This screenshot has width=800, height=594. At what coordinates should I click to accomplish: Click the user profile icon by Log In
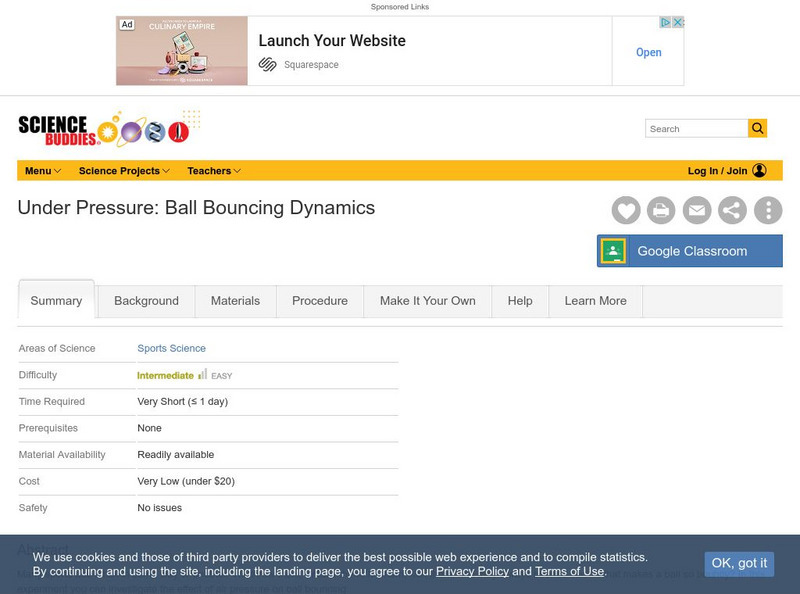[760, 171]
